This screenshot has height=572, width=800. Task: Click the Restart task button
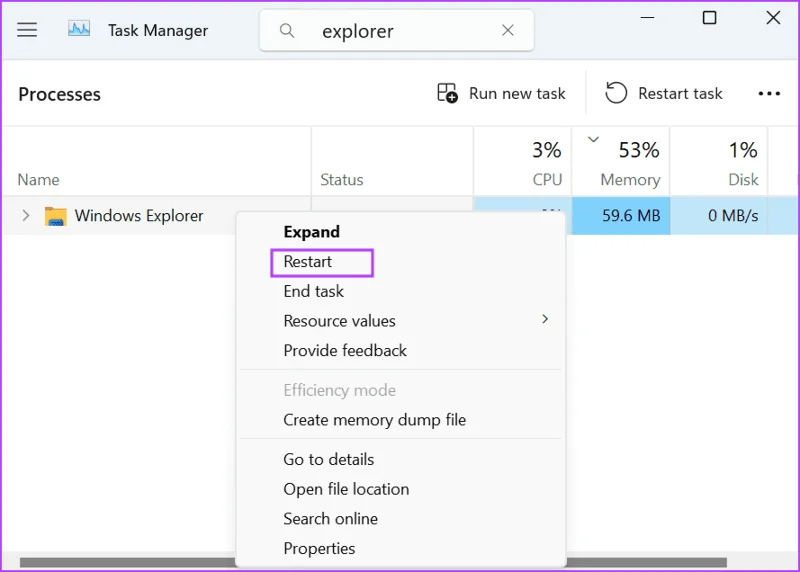[663, 93]
